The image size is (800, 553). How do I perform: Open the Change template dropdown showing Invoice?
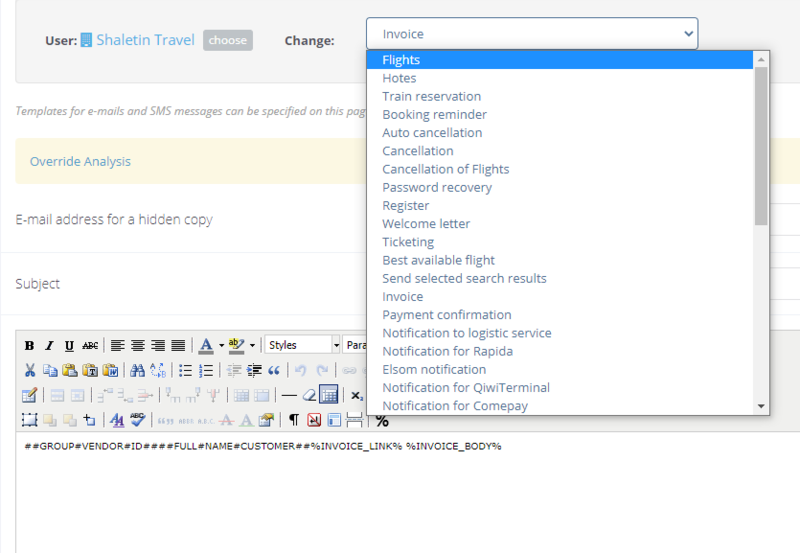click(x=532, y=34)
